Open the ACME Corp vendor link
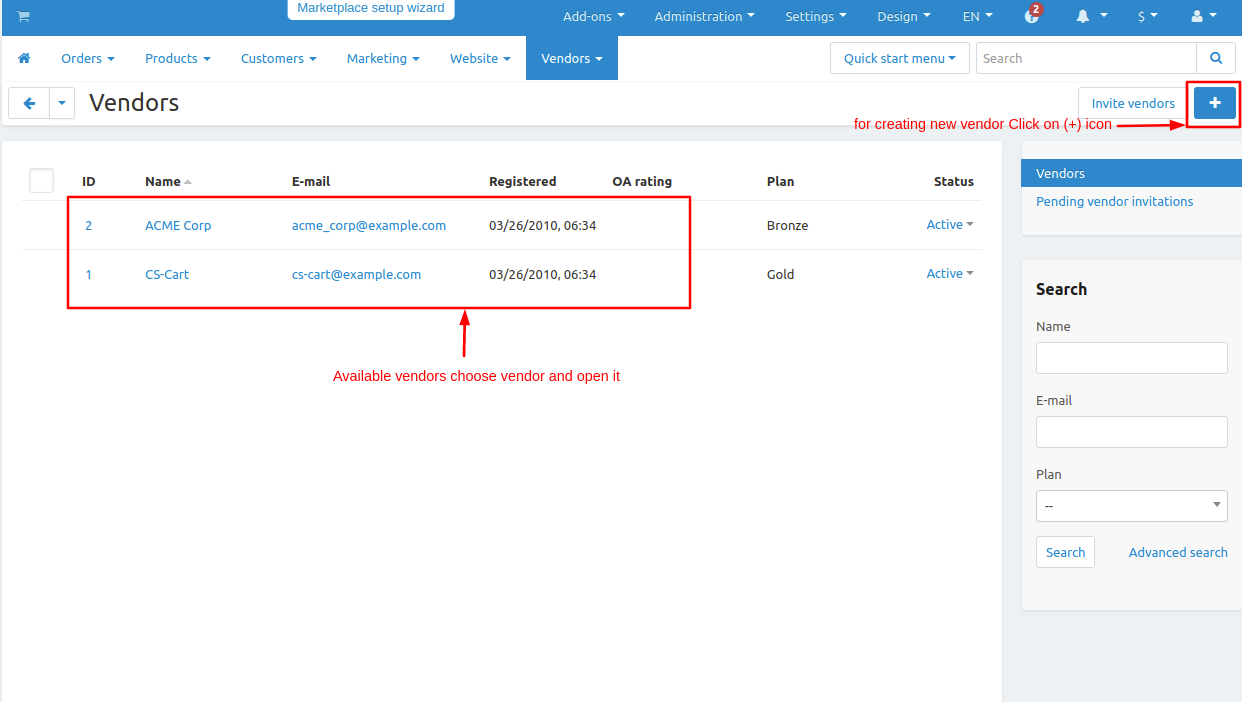The image size is (1242, 702). click(x=178, y=225)
